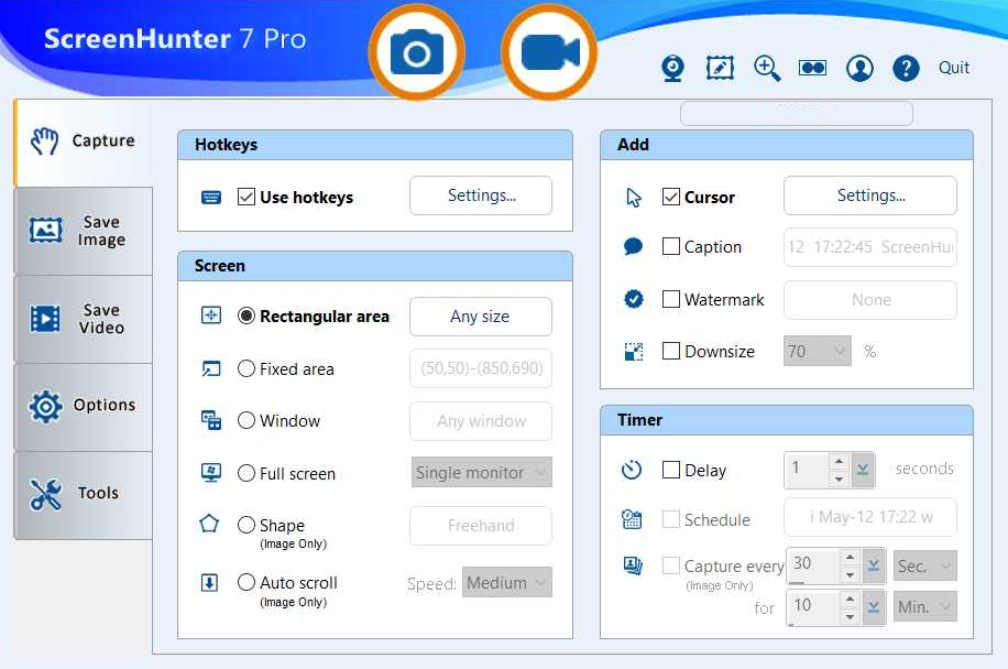The width and height of the screenshot is (1008, 669).
Task: Select the Rectangular area radio button
Action: pyautogui.click(x=246, y=316)
